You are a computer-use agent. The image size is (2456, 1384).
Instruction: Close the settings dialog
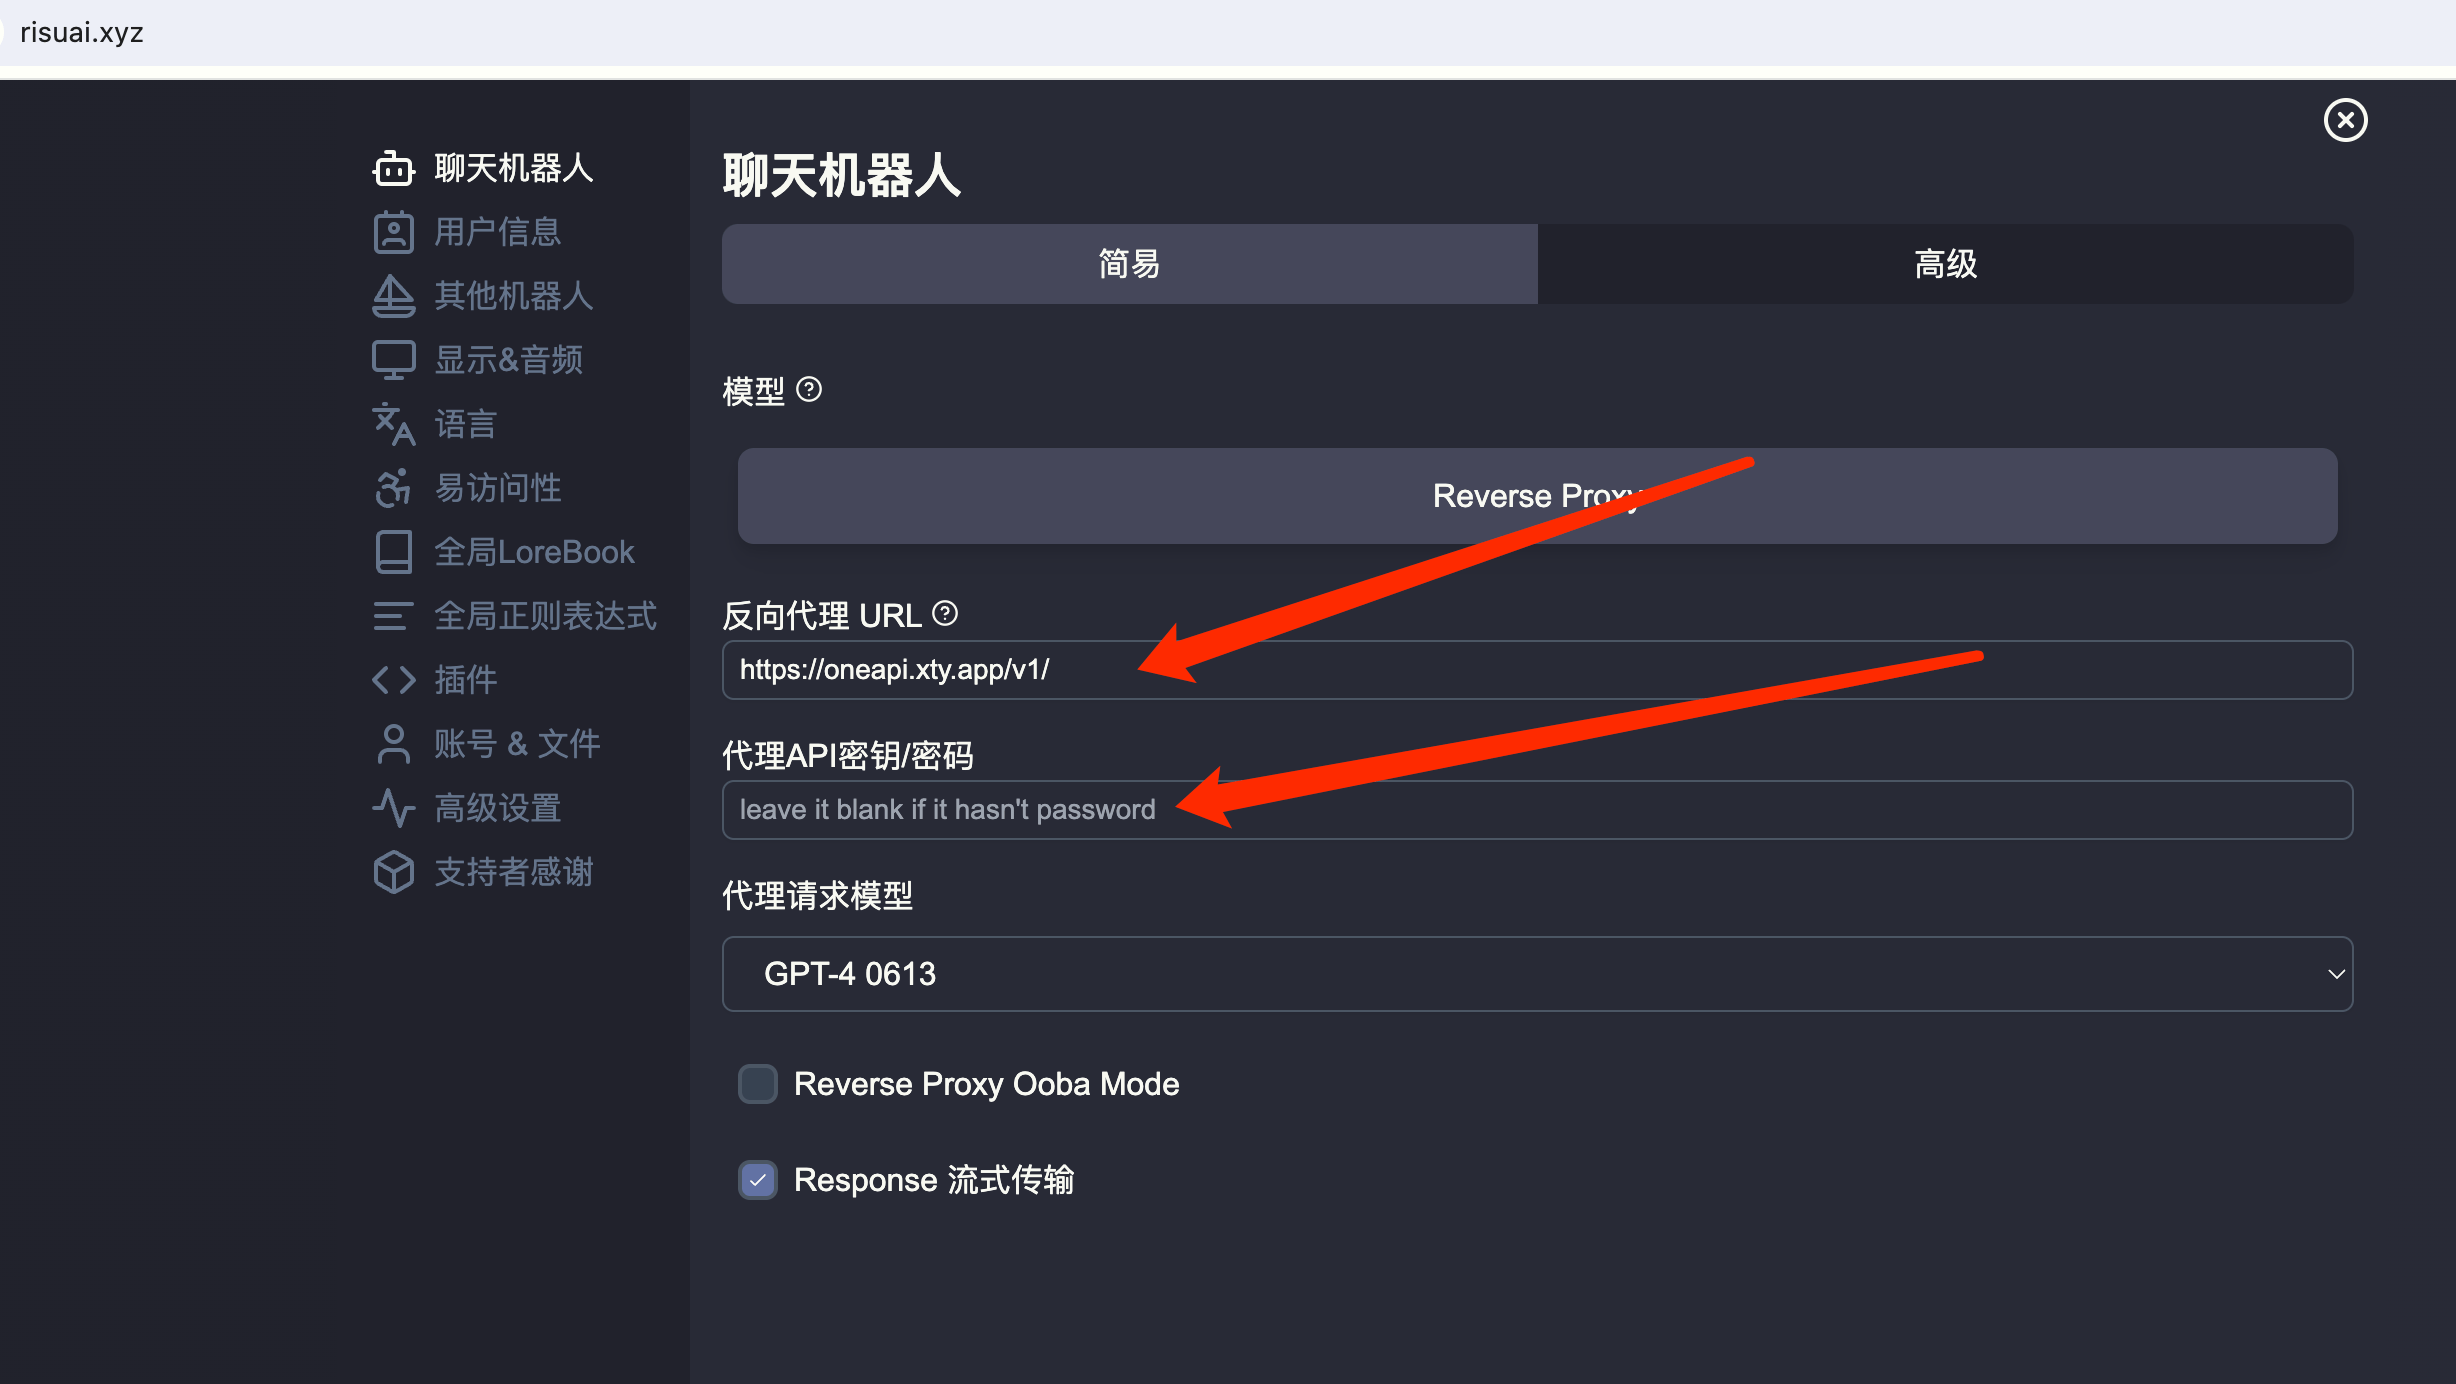tap(2345, 120)
